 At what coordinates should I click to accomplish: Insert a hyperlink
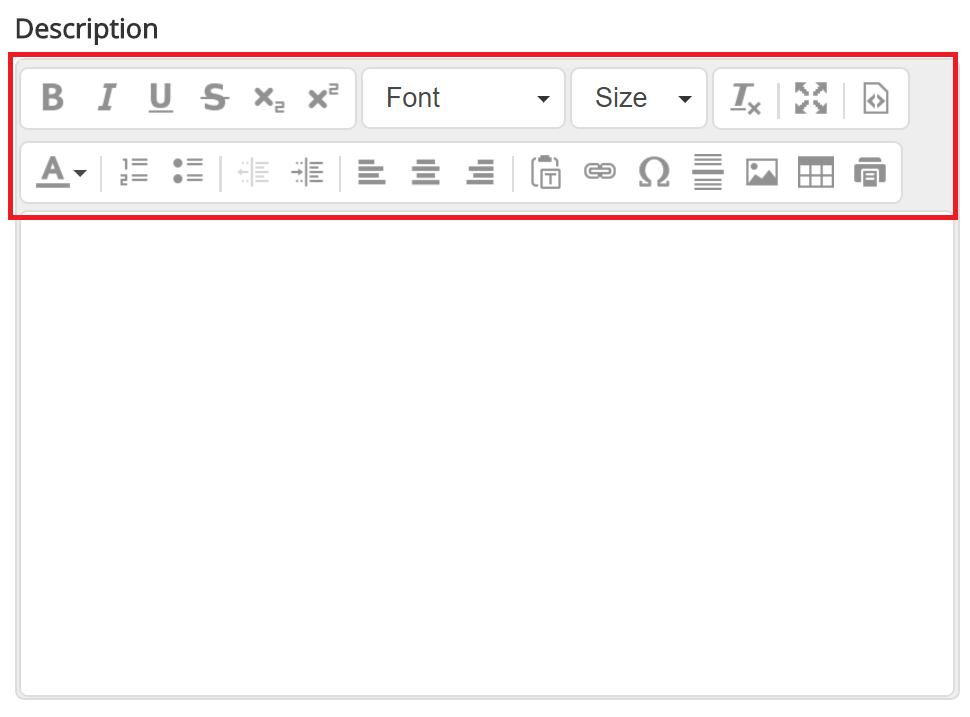click(x=600, y=172)
